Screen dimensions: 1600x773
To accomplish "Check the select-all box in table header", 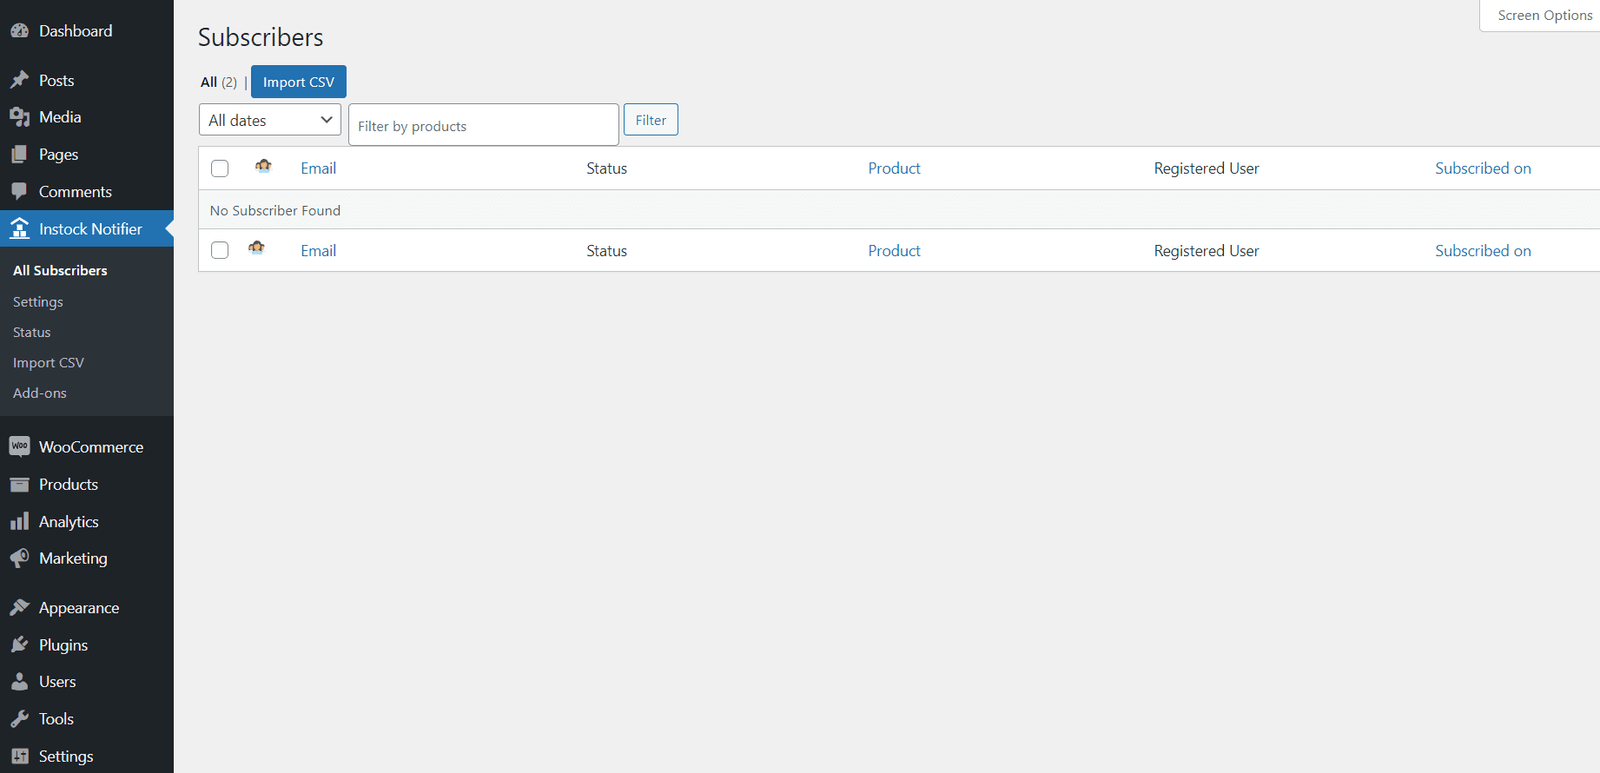I will coord(220,168).
